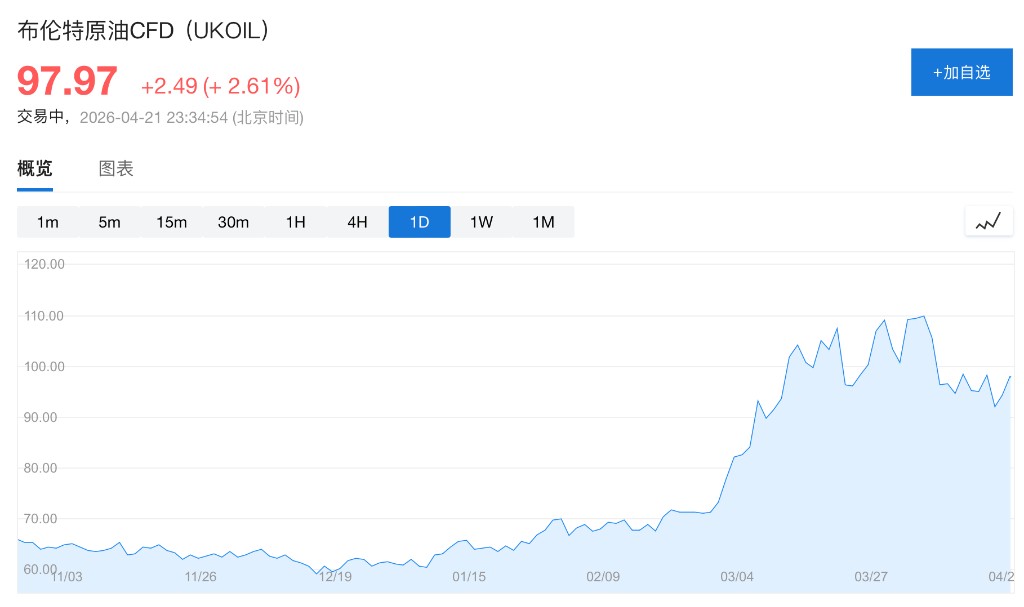Choose the 15m chart interval

(172, 222)
